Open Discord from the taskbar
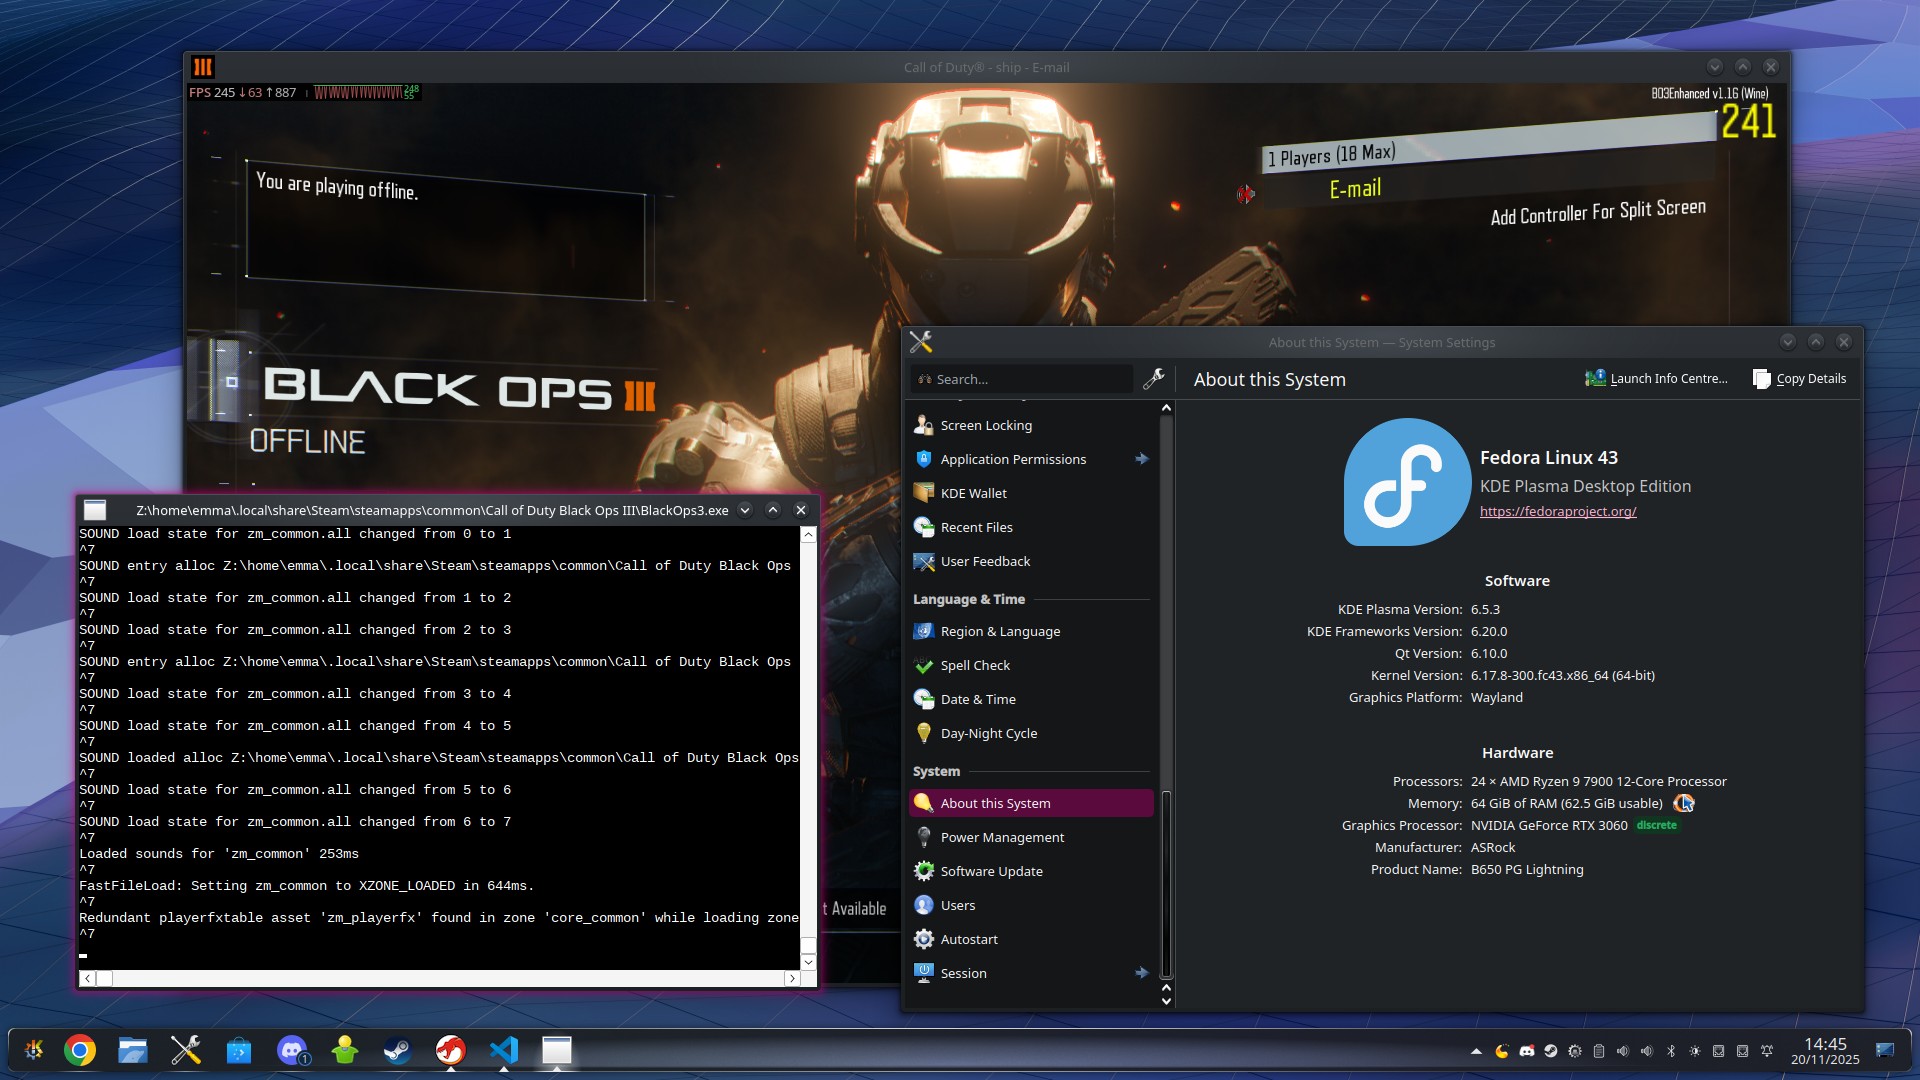Viewport: 1920px width, 1080px height. pos(291,1050)
